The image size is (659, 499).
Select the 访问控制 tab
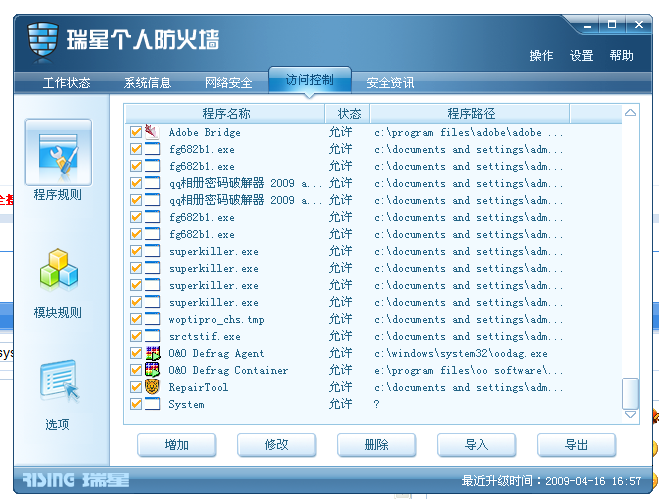tap(310, 80)
